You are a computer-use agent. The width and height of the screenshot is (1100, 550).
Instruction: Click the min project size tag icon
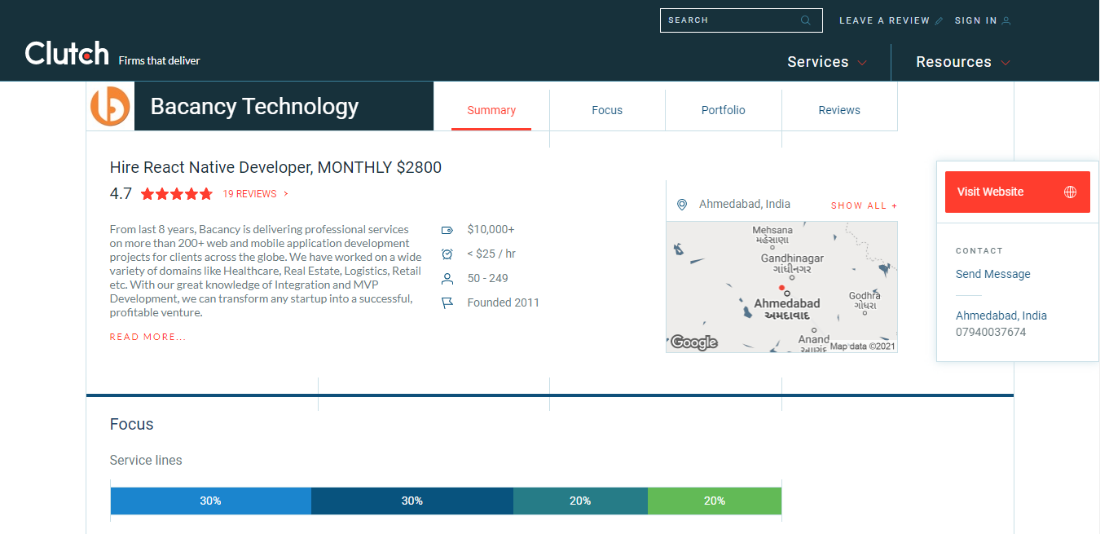447,229
